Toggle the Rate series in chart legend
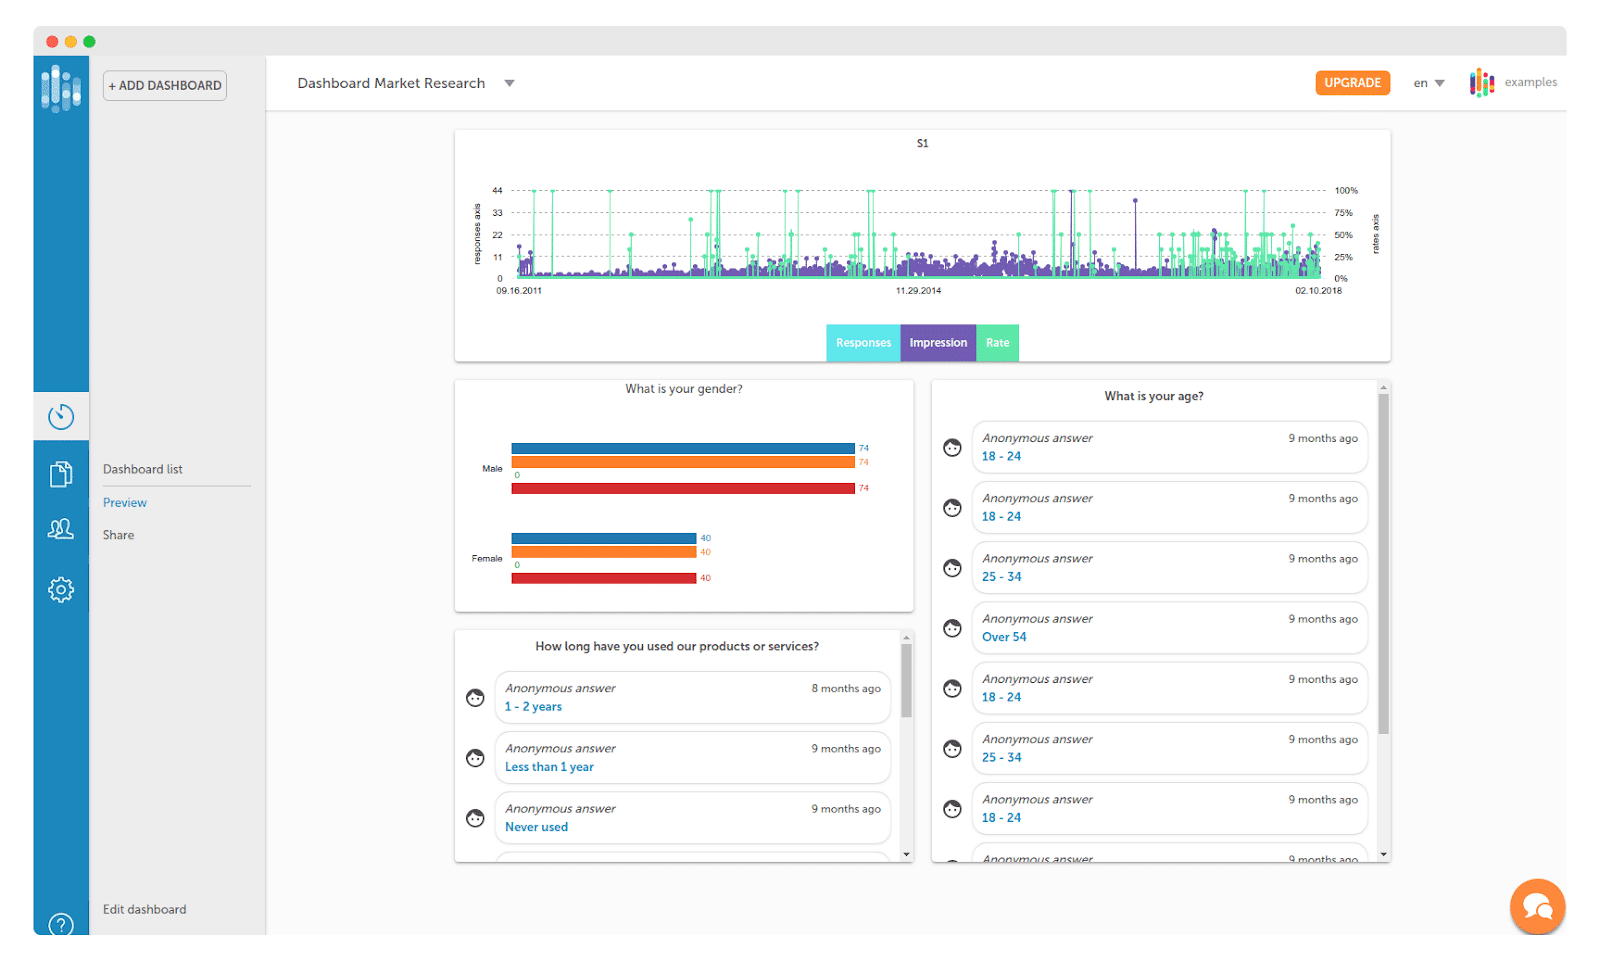1600x961 pixels. pyautogui.click(x=997, y=343)
